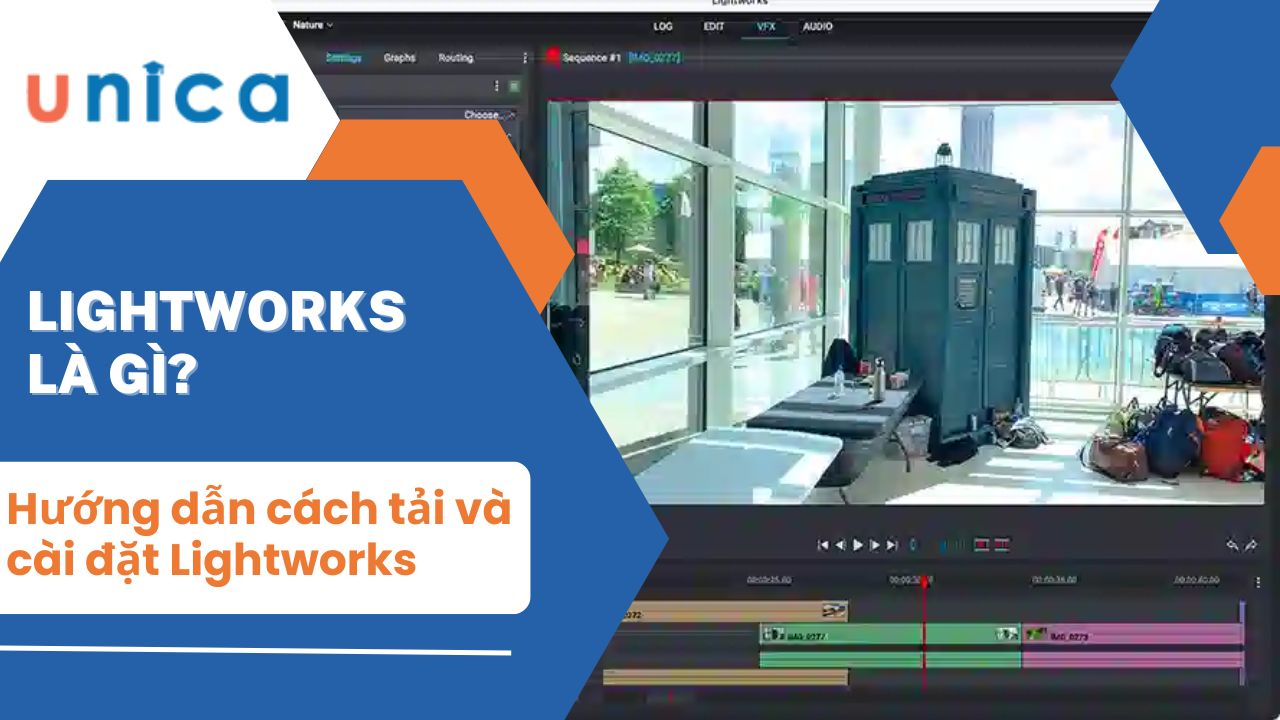The height and width of the screenshot is (720, 1280).
Task: Redo the last edit
Action: click(x=1250, y=545)
